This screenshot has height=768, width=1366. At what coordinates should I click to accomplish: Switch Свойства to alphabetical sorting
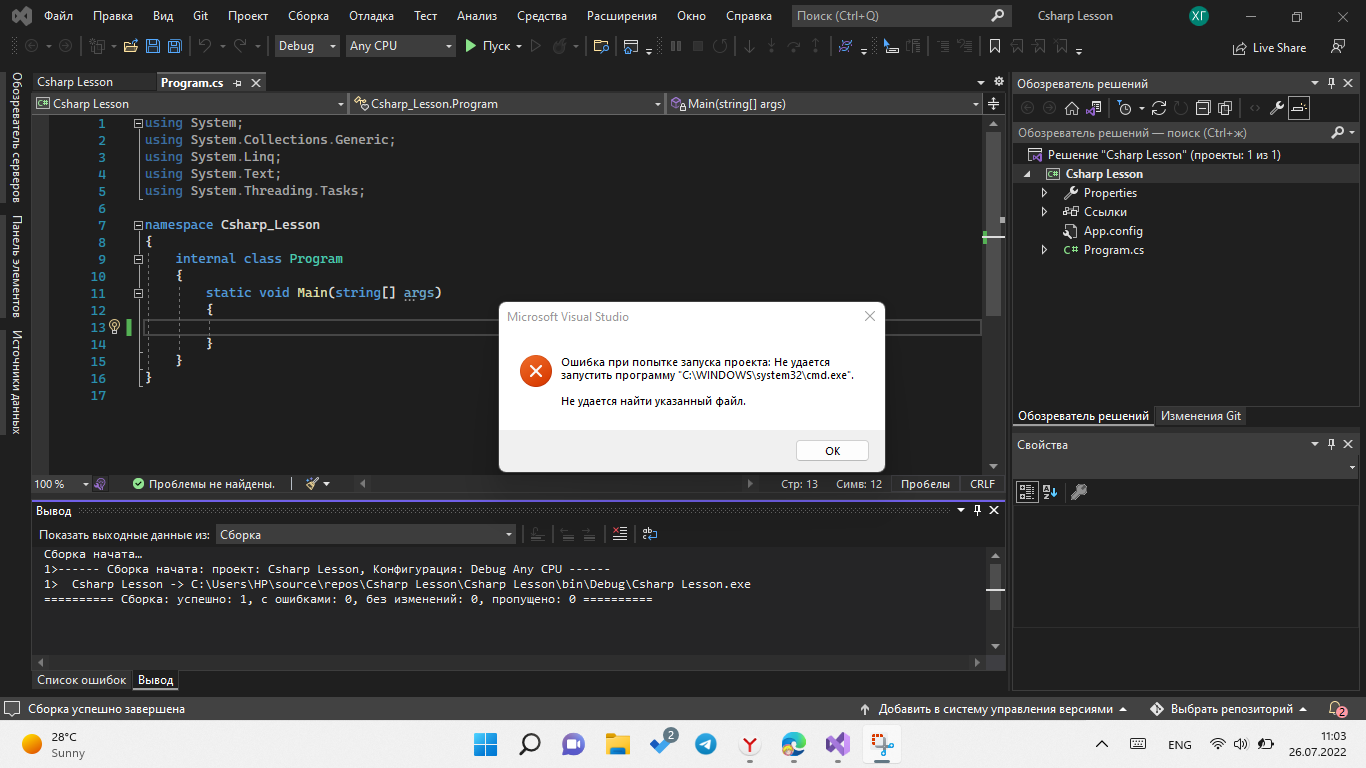(x=1050, y=492)
